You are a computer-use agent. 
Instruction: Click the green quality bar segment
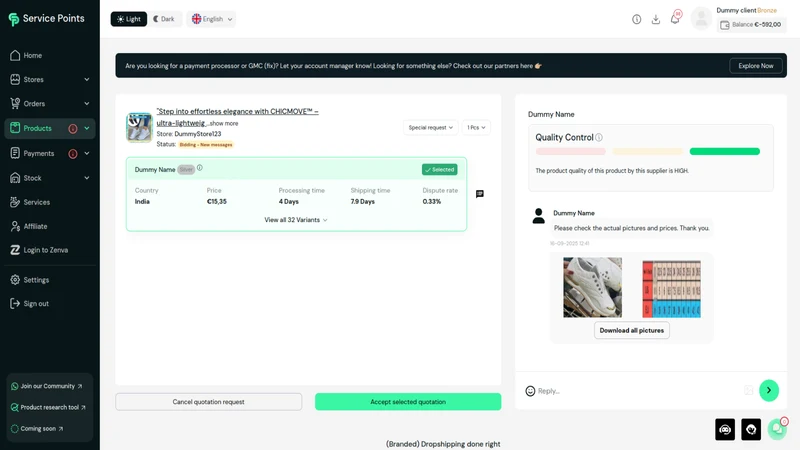(724, 152)
